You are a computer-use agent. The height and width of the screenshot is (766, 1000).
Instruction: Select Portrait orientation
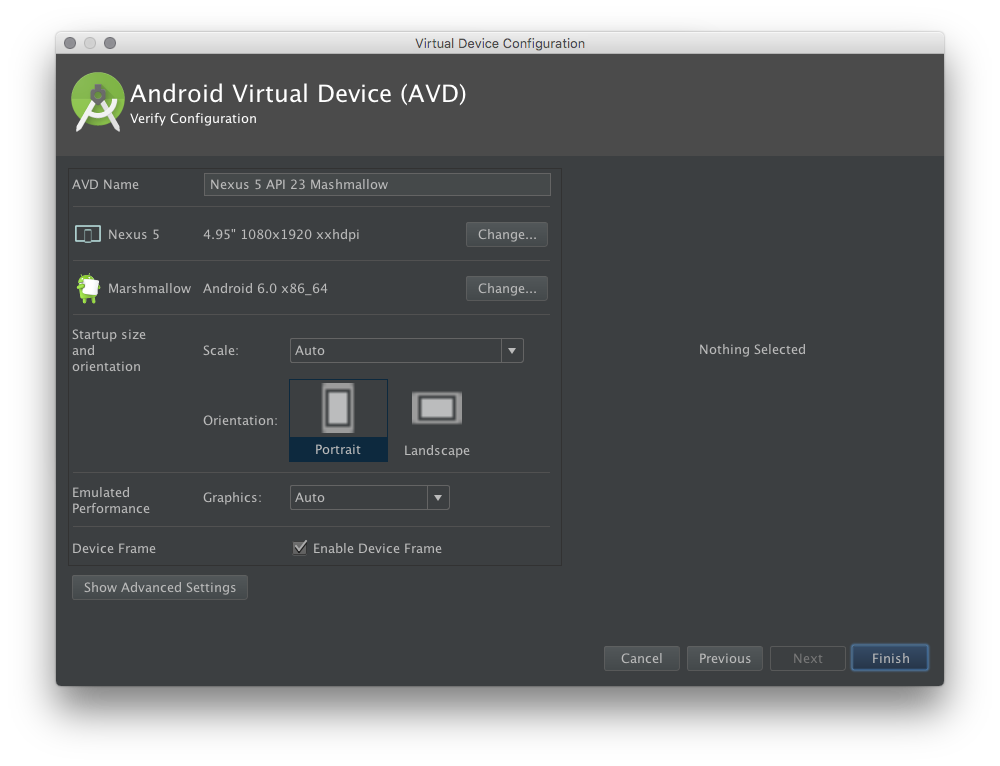click(338, 420)
